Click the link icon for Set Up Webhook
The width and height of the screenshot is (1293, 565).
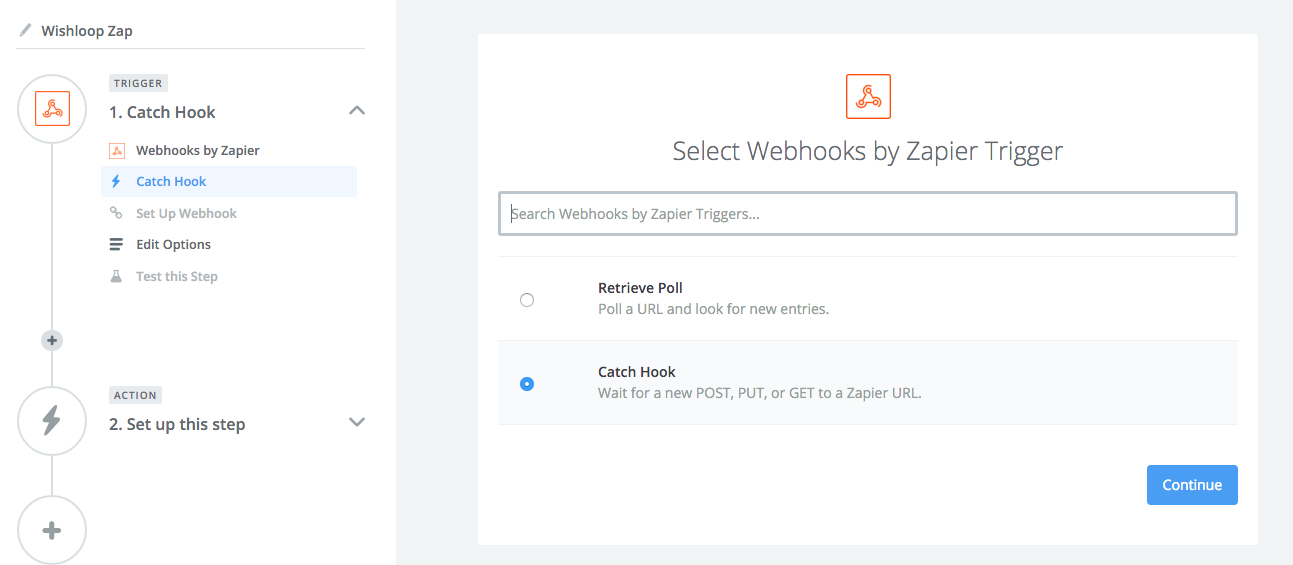pyautogui.click(x=116, y=213)
